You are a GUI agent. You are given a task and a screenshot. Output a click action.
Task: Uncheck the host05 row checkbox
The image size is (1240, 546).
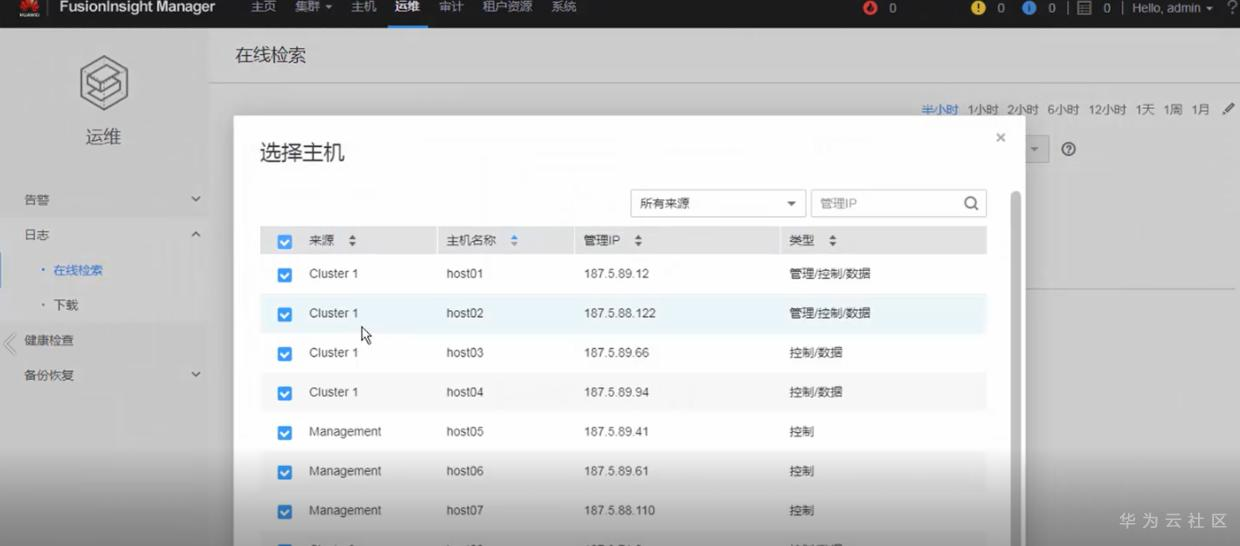coord(285,433)
